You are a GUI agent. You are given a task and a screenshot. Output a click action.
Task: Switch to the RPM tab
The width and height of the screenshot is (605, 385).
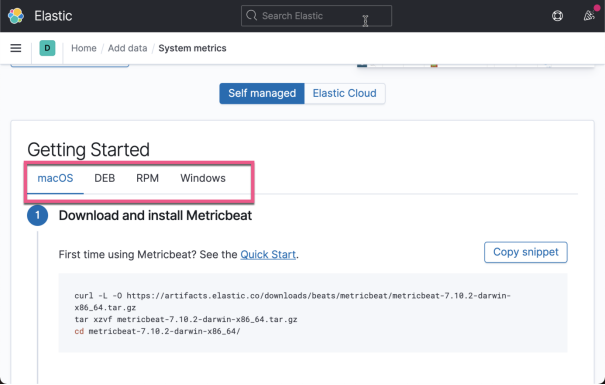coord(147,178)
